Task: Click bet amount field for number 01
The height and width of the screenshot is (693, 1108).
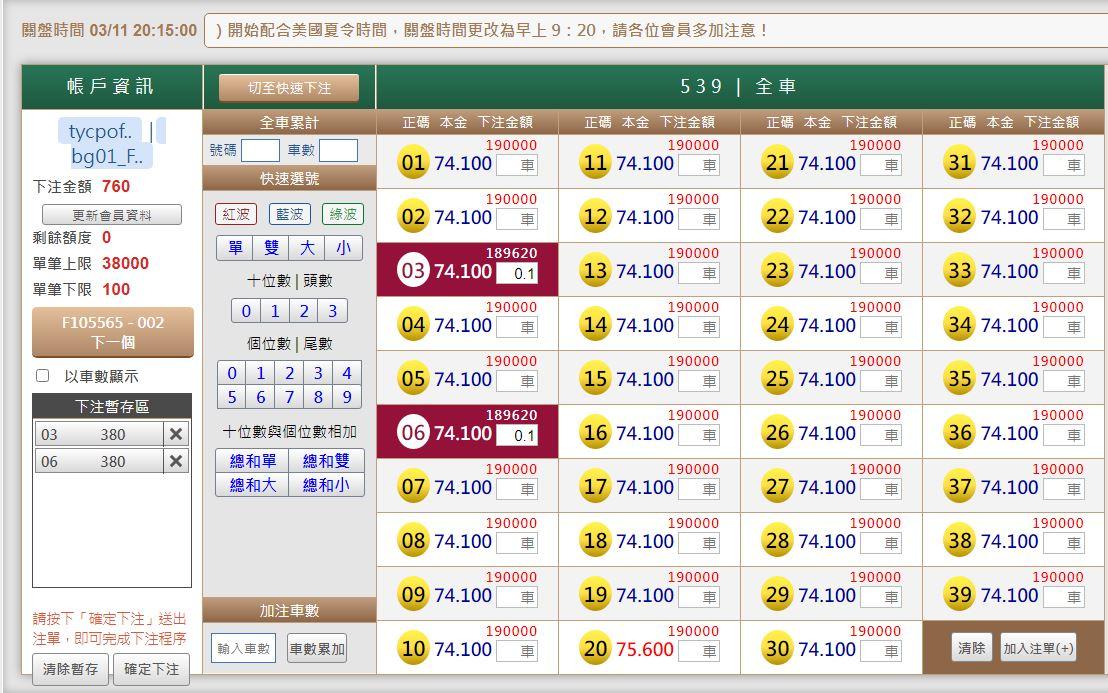Action: [517, 165]
